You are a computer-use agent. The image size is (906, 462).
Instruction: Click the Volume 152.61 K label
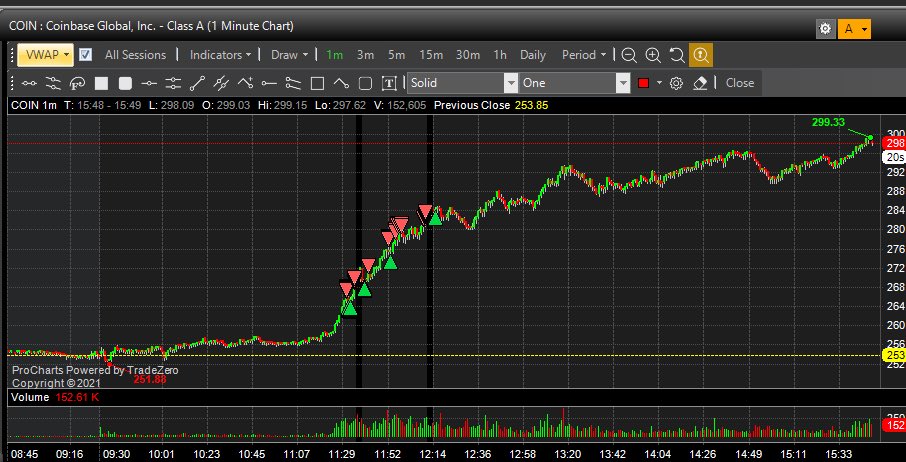[x=56, y=397]
